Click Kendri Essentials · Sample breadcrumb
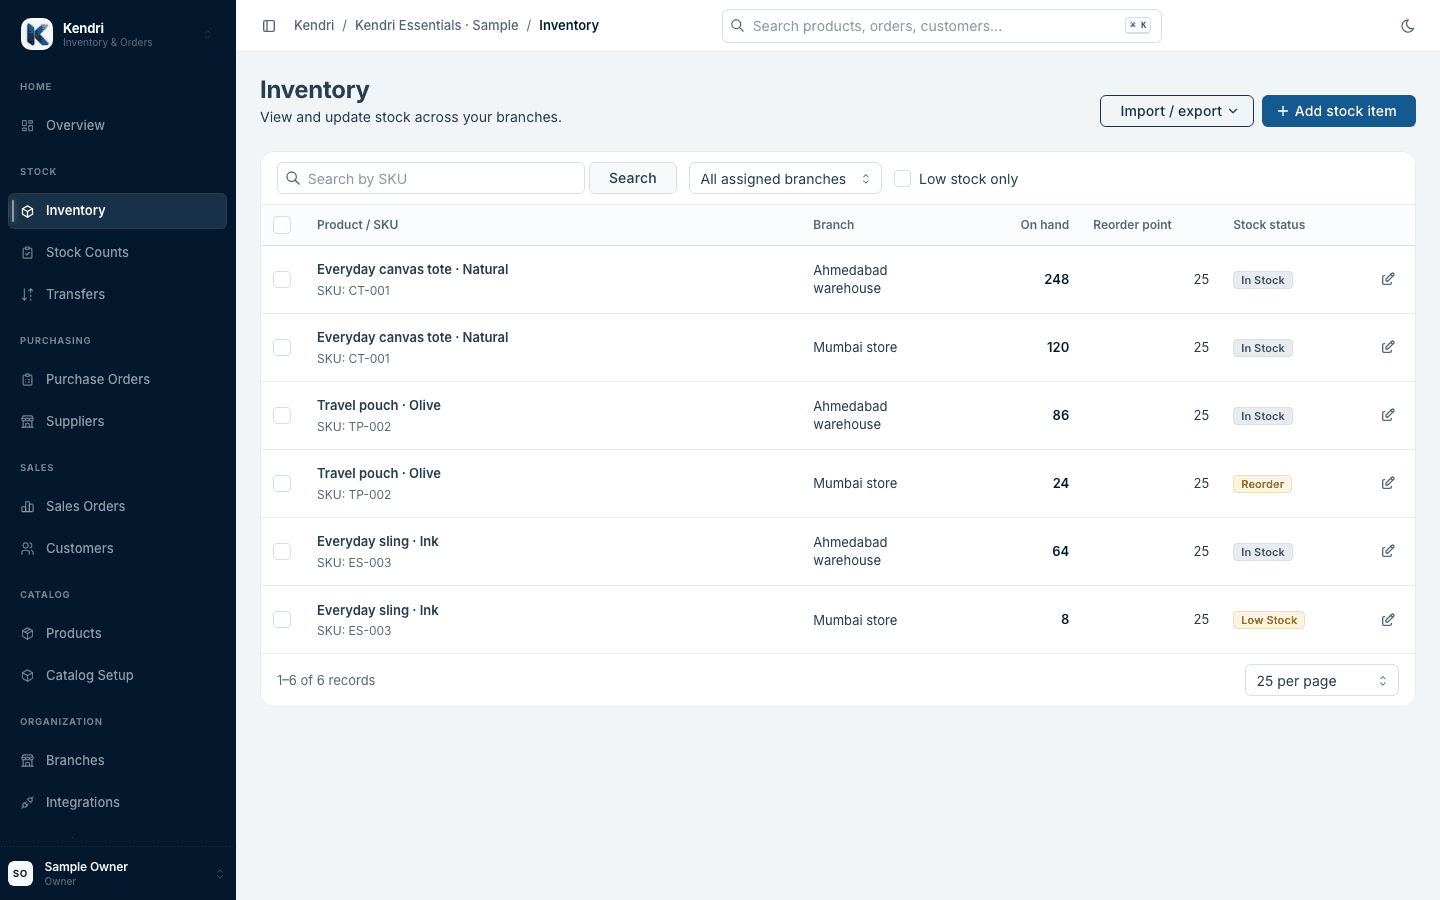Screen dimensions: 1440x900 pos(437,26)
